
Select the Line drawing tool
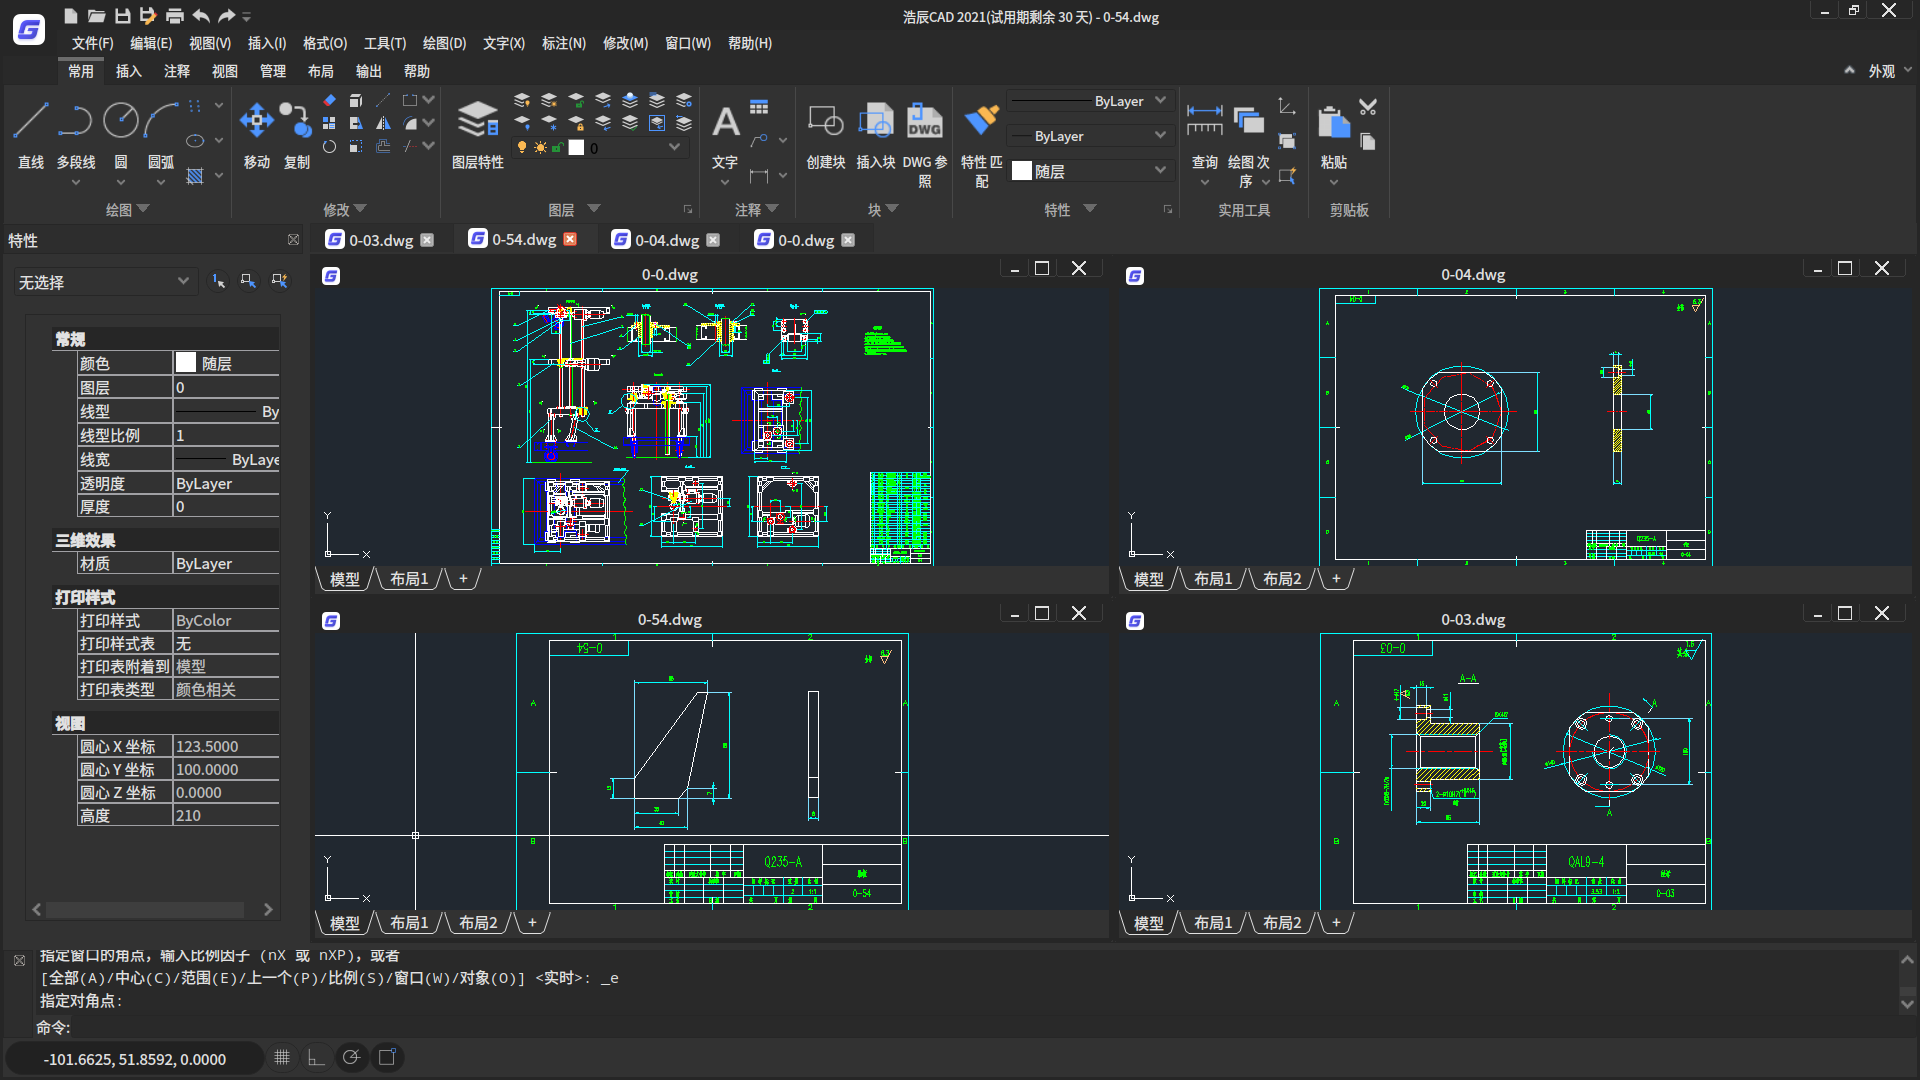(x=30, y=122)
